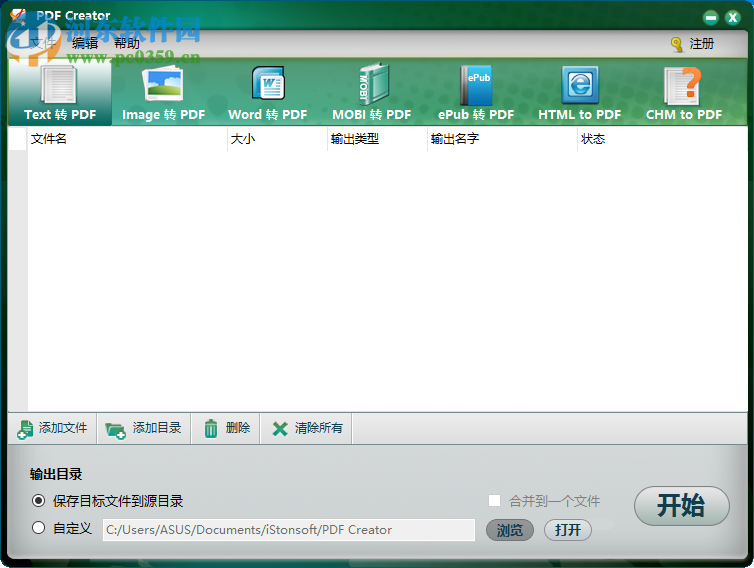Screen dimensions: 754x568
Task: Click the 添加目录 add folder button
Action: click(x=143, y=428)
